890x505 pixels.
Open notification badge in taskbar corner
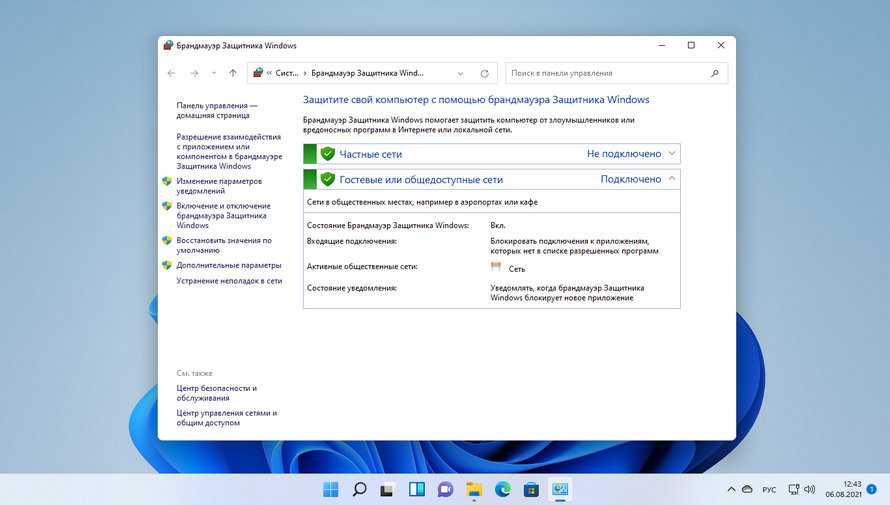pyautogui.click(x=872, y=489)
